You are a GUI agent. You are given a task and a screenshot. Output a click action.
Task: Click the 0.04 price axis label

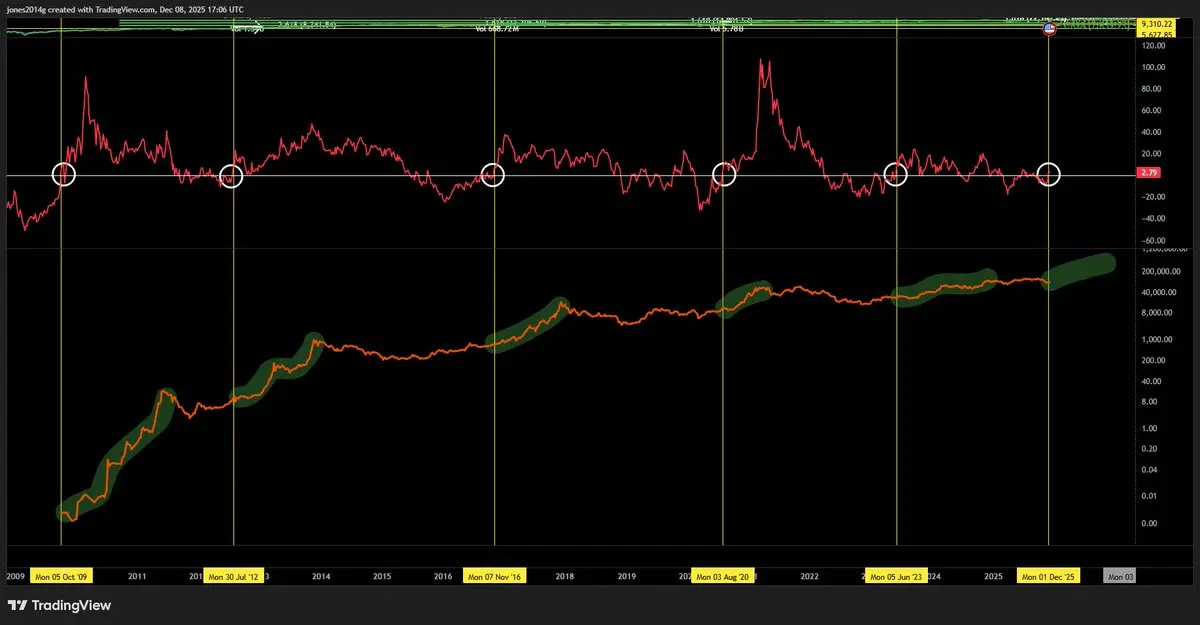coord(1150,469)
